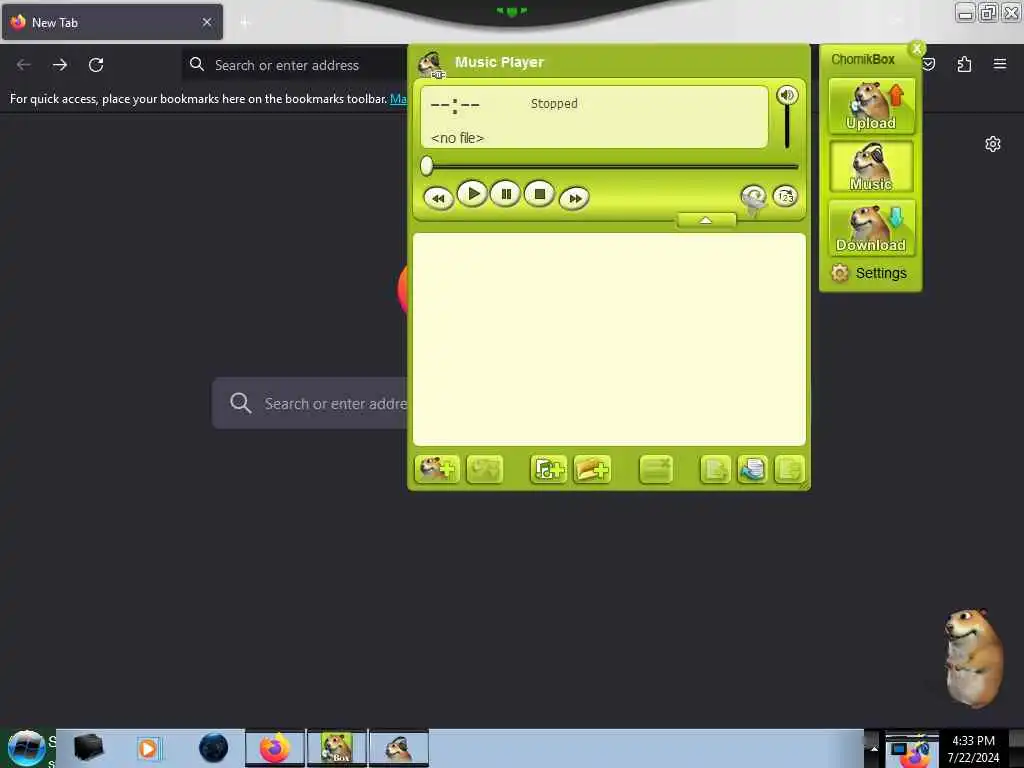Mute the speaker volume icon
This screenshot has width=1024, height=768.
(787, 95)
